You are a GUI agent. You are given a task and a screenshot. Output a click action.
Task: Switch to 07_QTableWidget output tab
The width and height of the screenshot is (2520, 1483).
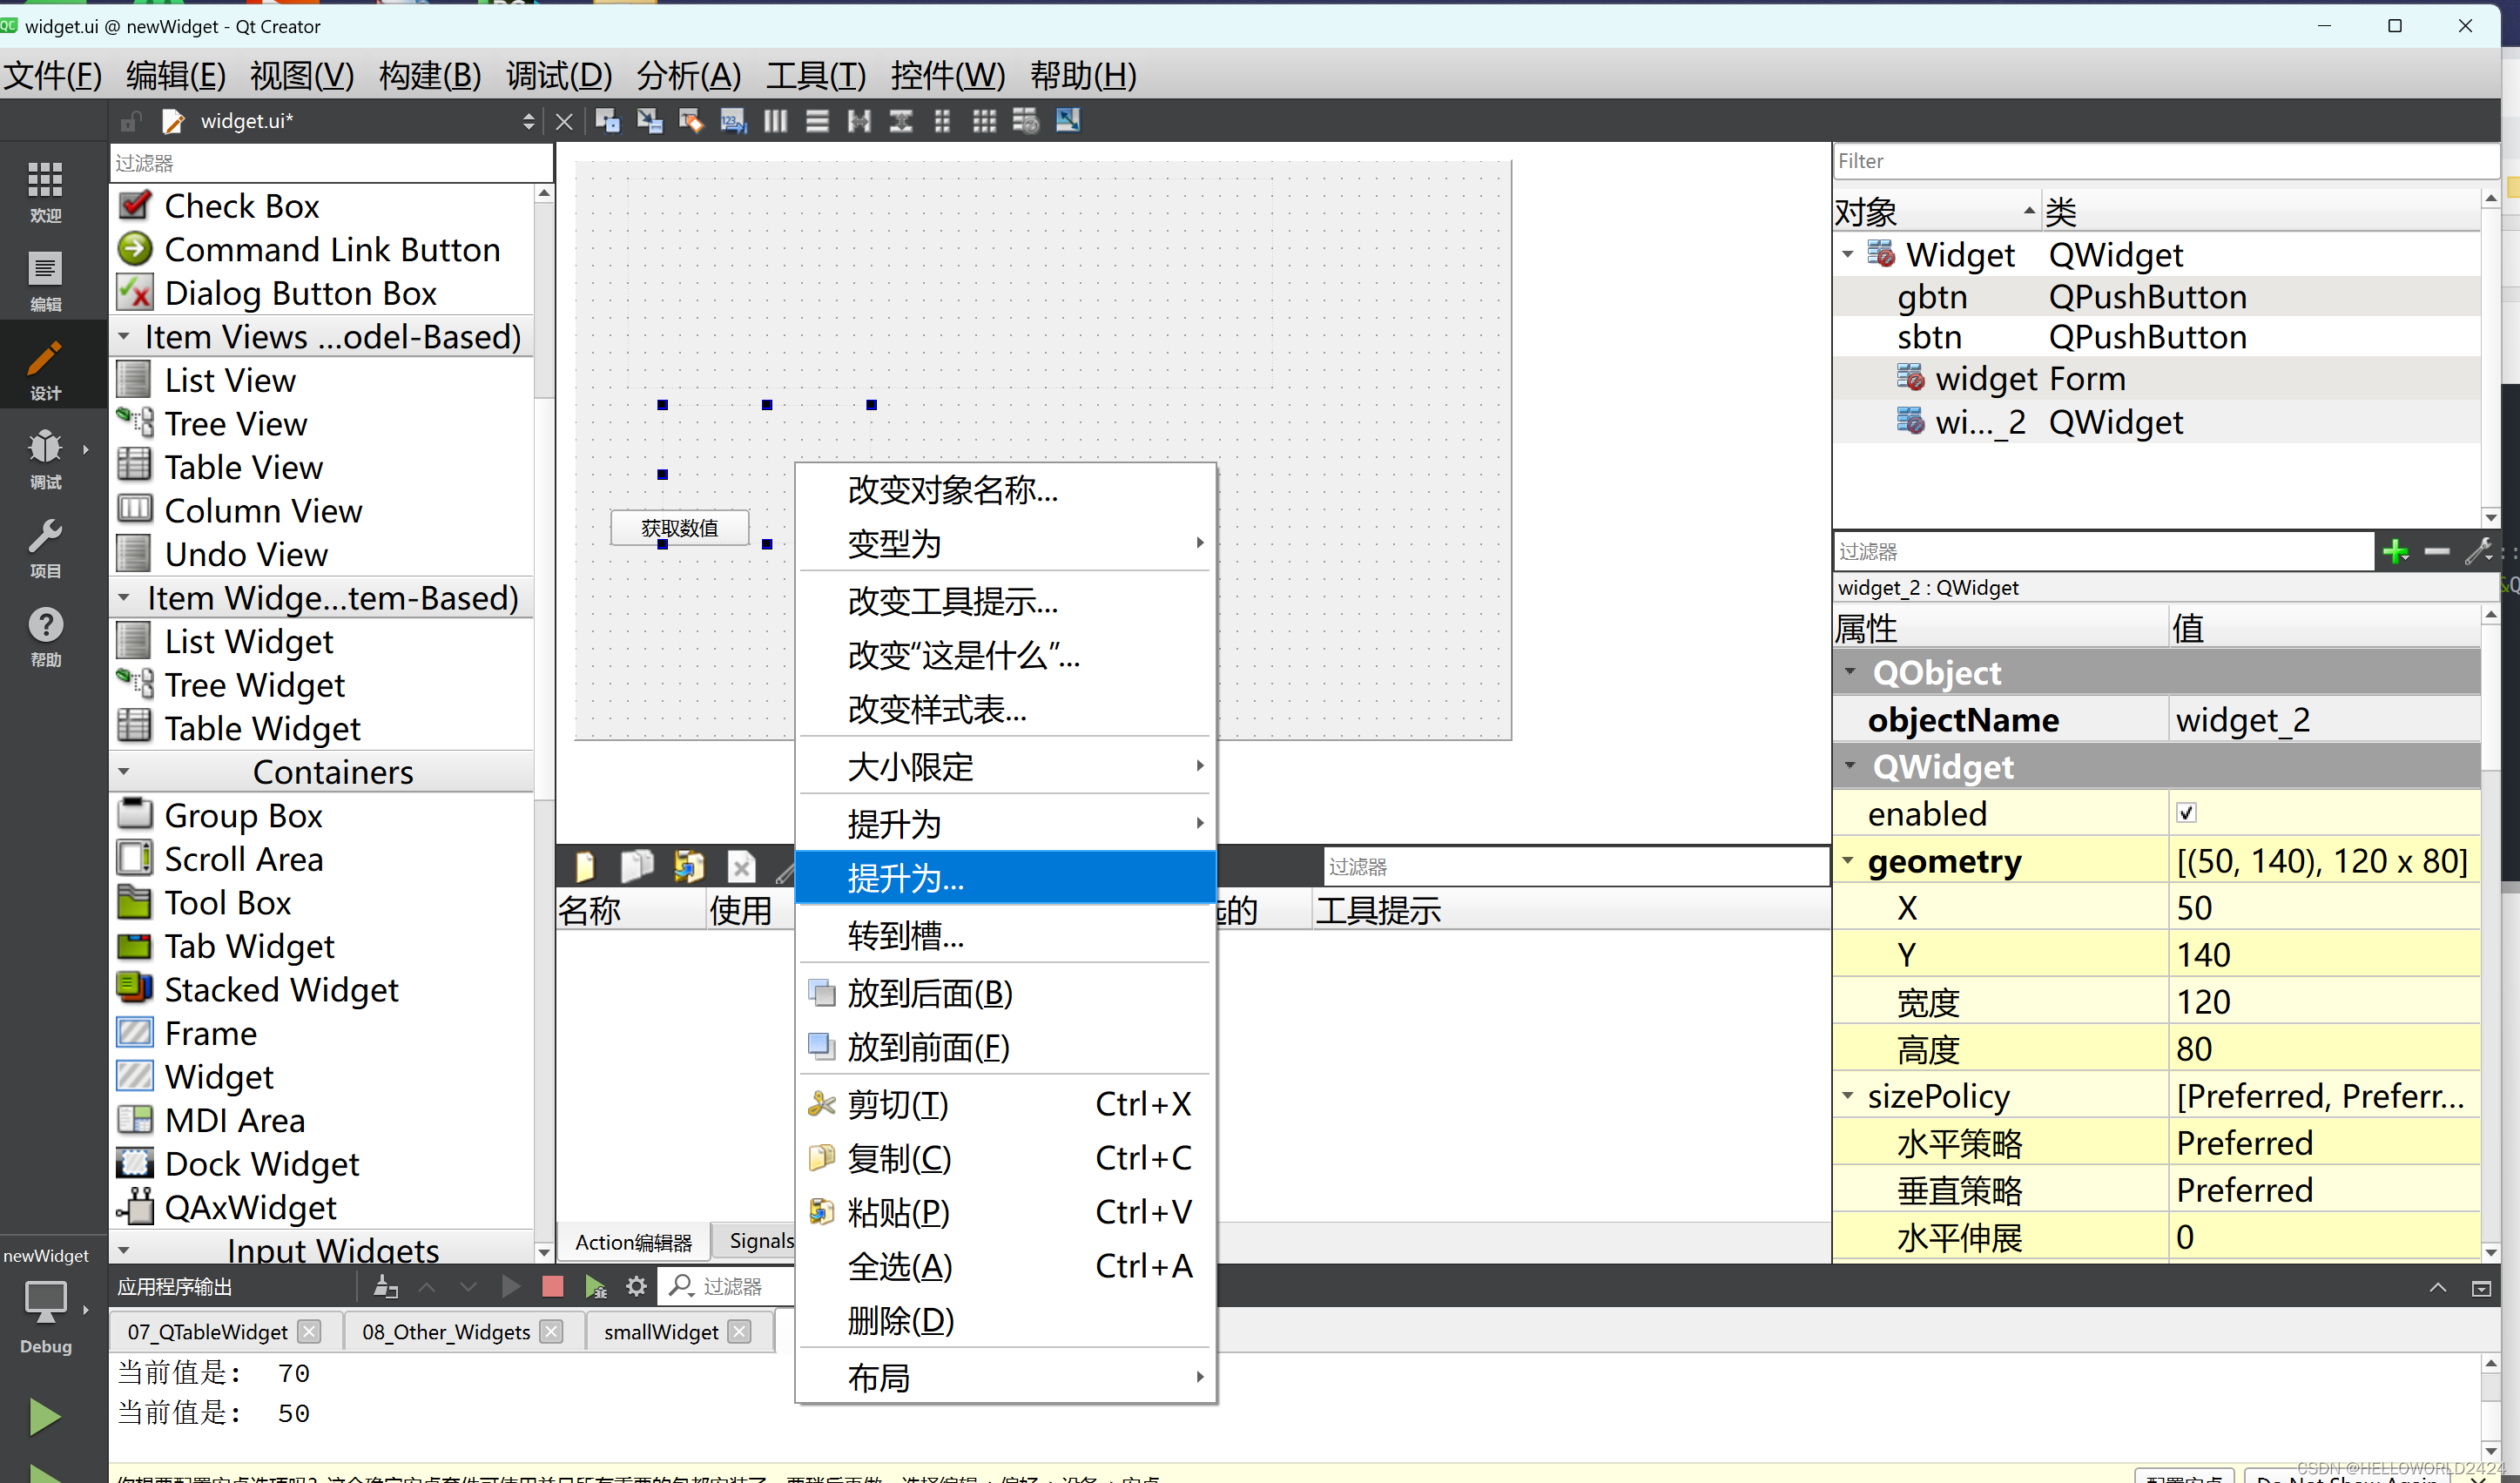point(207,1331)
